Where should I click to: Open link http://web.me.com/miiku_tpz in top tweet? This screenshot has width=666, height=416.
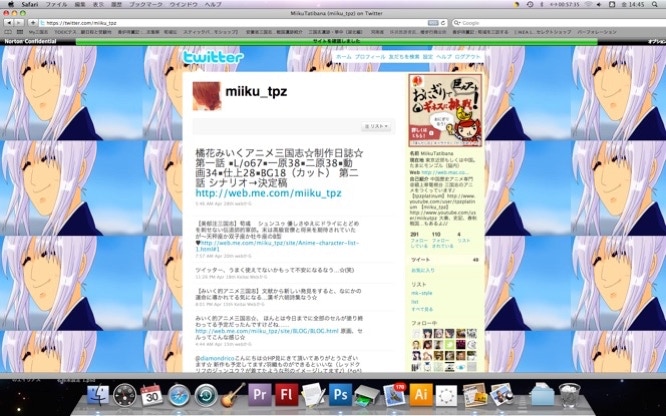(268, 193)
